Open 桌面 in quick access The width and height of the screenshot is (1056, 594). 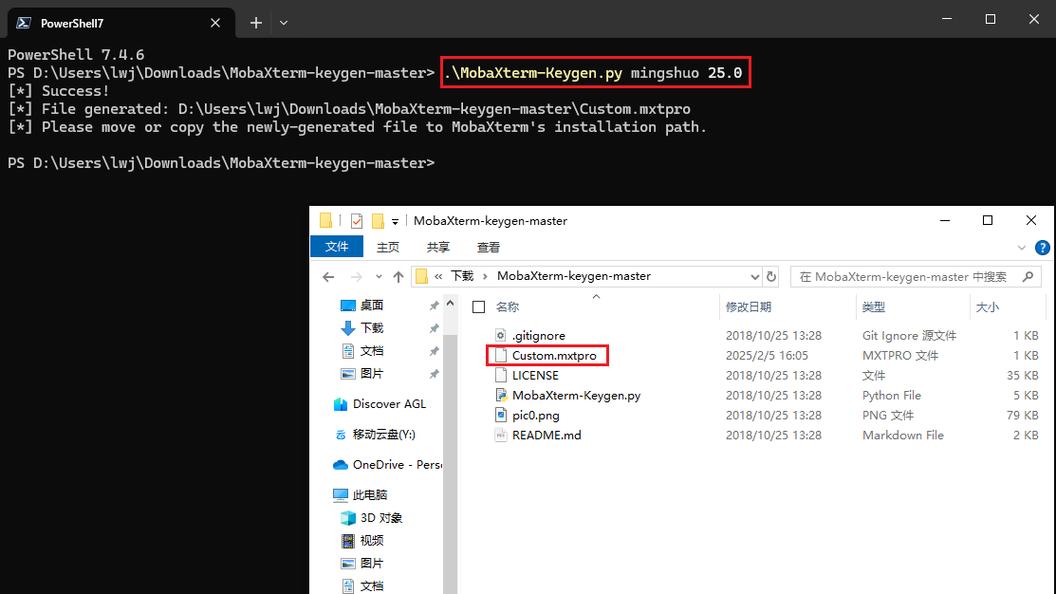point(371,305)
